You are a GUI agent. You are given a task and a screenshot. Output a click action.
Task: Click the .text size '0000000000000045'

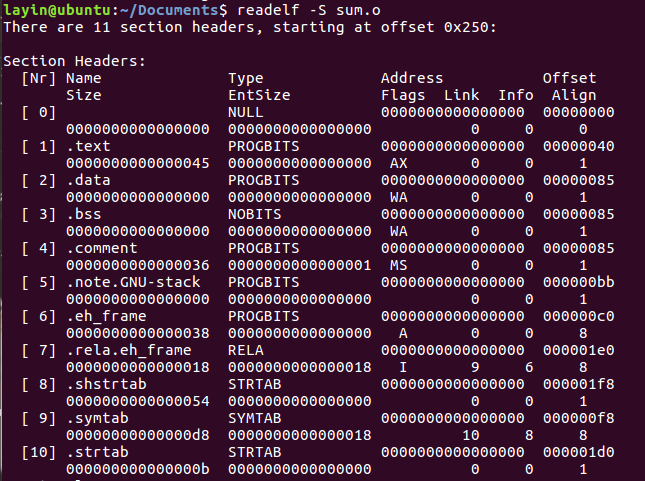(x=137, y=163)
